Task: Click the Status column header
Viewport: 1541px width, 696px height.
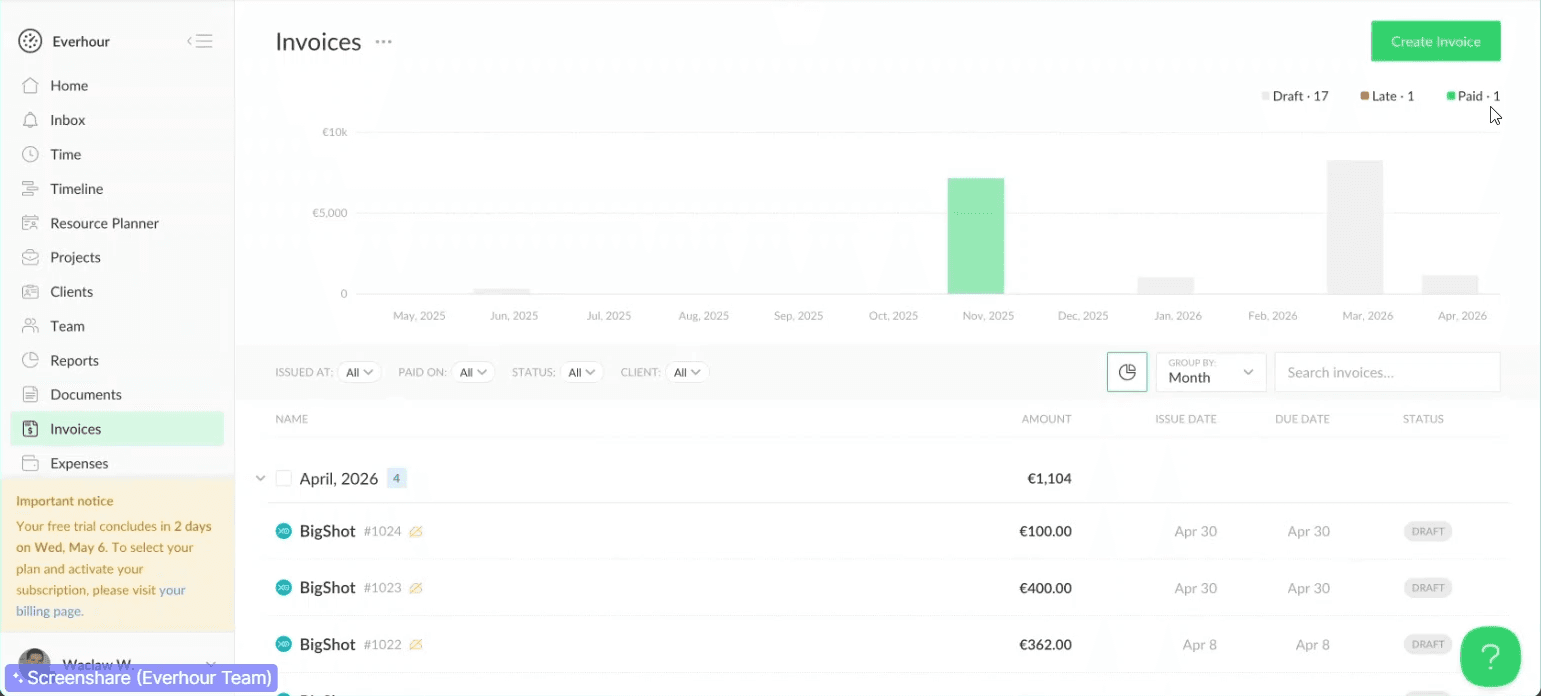Action: tap(1423, 419)
